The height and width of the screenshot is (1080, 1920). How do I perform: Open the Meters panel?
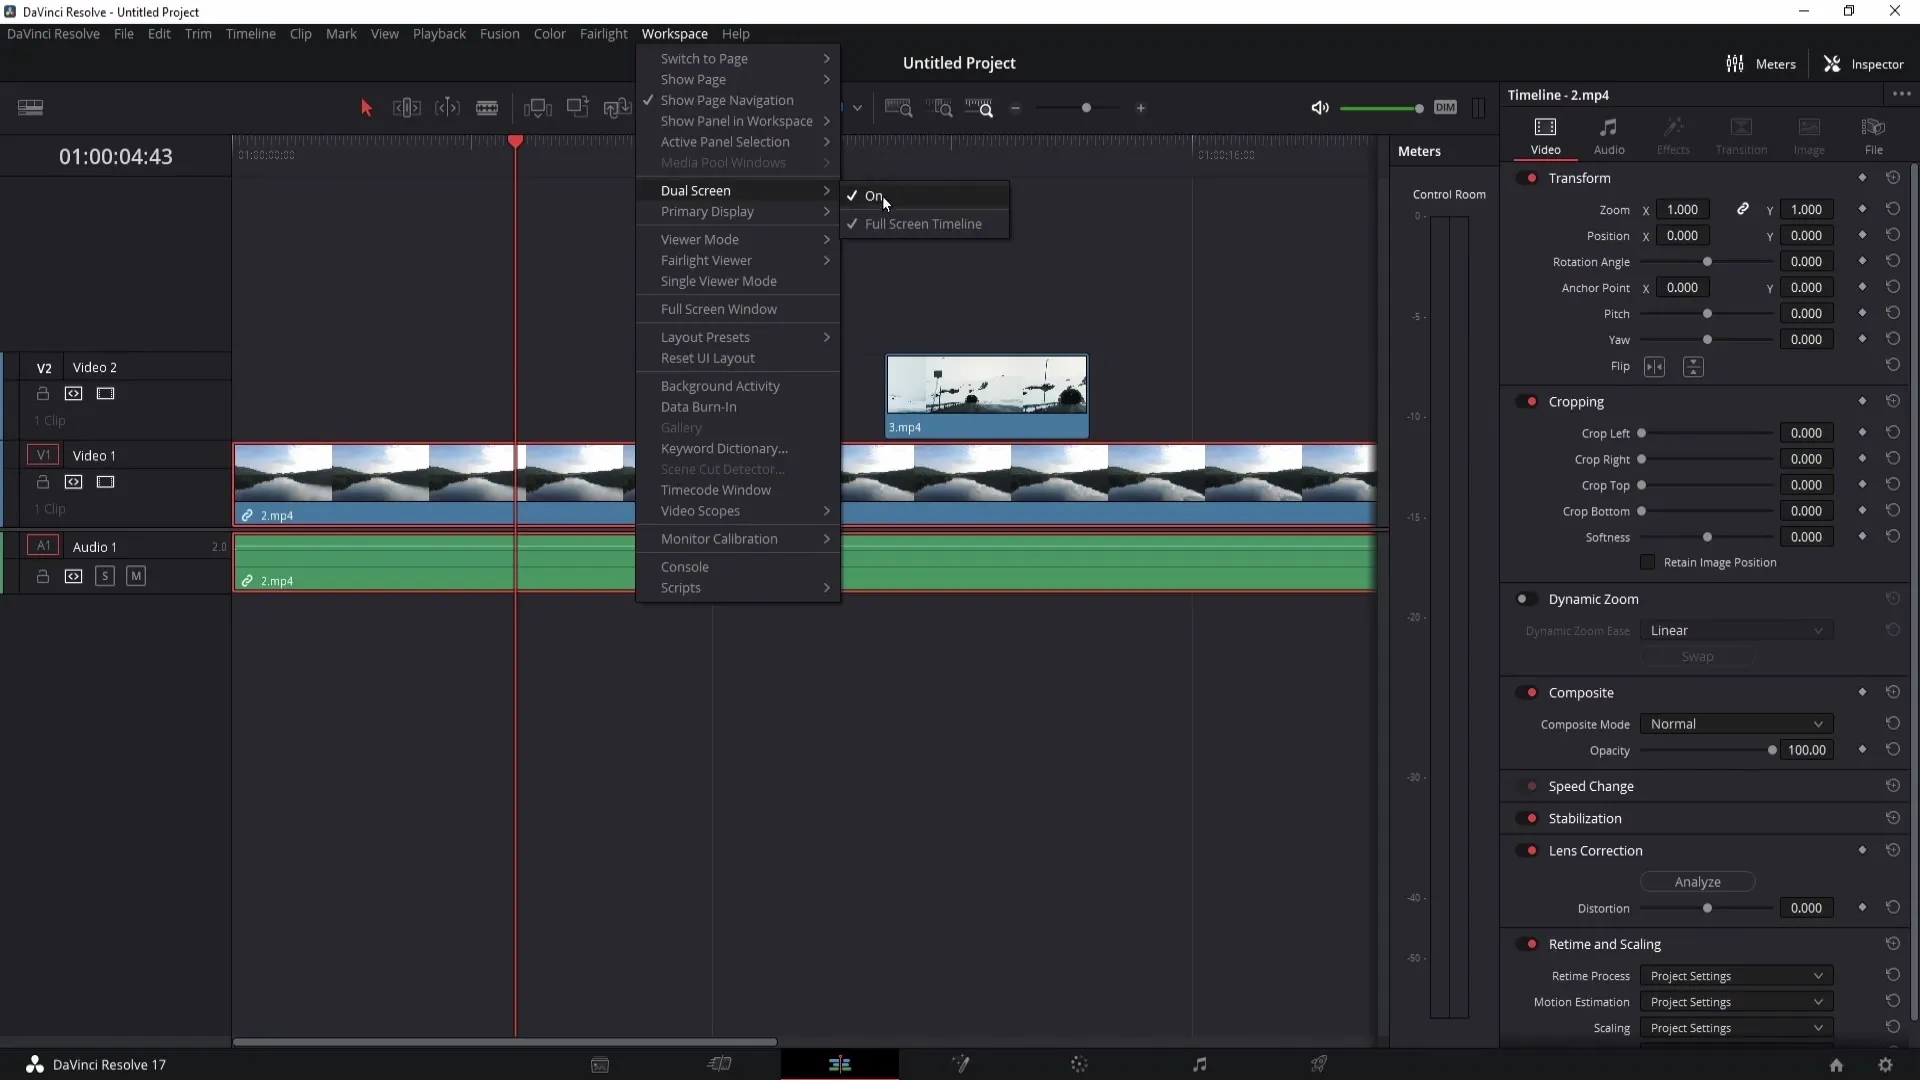coord(1761,64)
